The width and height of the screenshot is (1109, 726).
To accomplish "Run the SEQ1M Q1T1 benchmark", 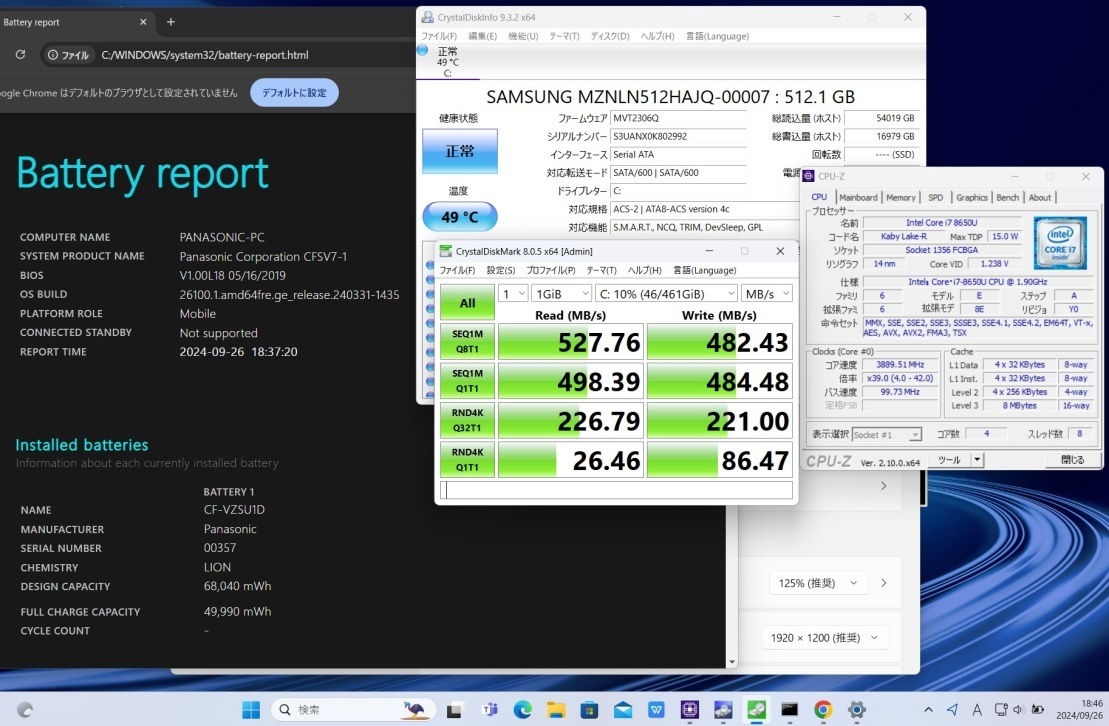I will pyautogui.click(x=468, y=381).
